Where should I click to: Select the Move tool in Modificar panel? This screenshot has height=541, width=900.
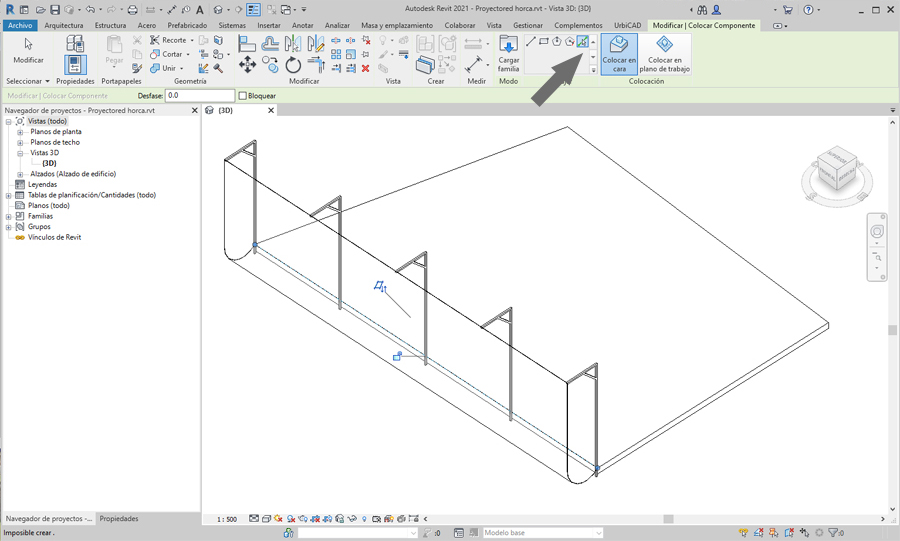pyautogui.click(x=247, y=65)
